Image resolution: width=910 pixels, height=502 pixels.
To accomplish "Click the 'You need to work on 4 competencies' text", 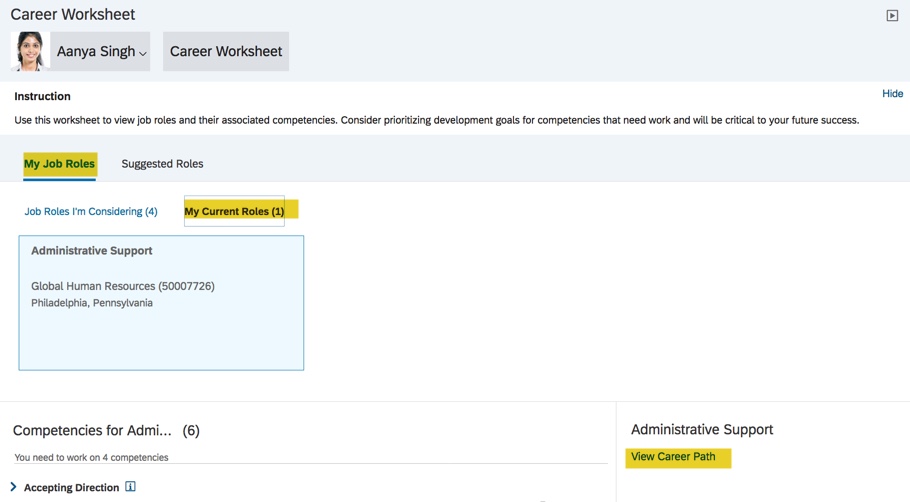I will pyautogui.click(x=91, y=457).
